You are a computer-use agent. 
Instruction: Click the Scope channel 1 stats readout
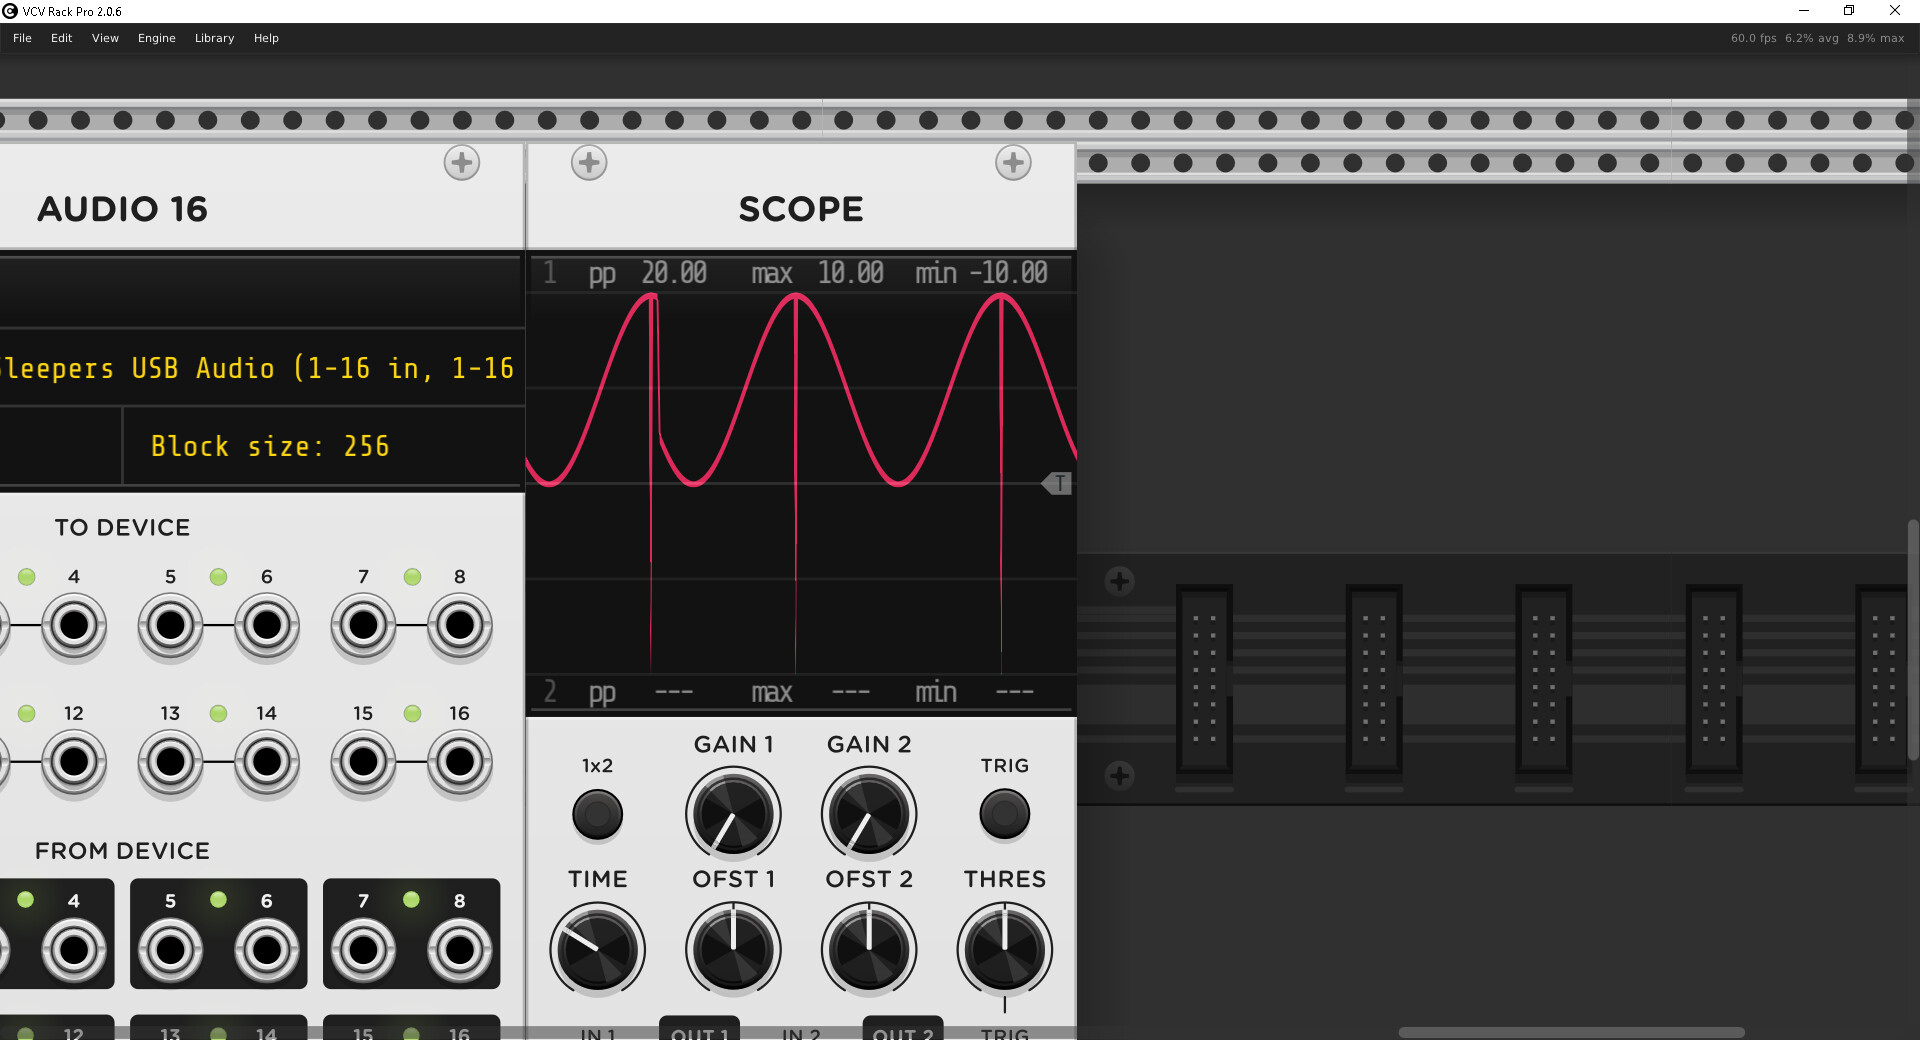[801, 273]
